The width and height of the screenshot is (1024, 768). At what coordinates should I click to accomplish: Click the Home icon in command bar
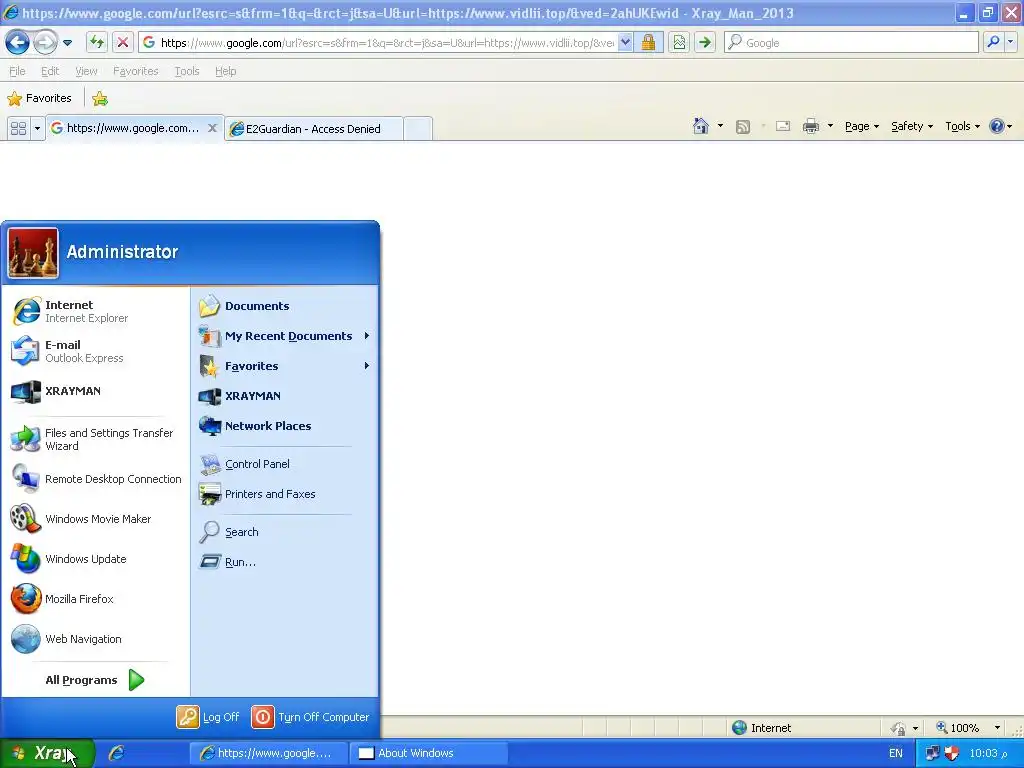pos(701,126)
